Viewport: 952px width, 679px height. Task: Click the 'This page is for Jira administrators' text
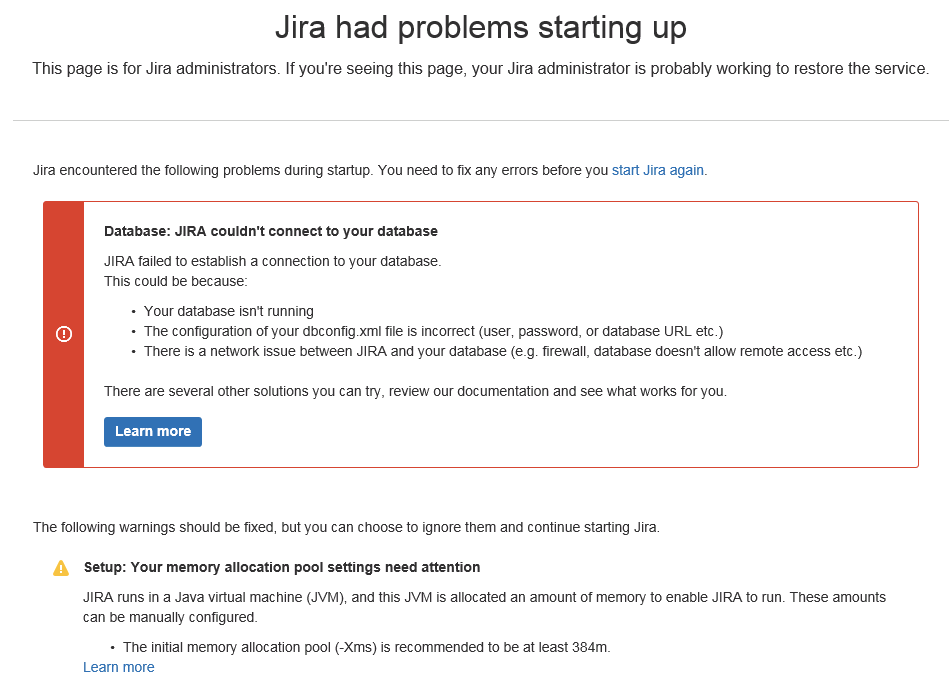click(x=480, y=69)
